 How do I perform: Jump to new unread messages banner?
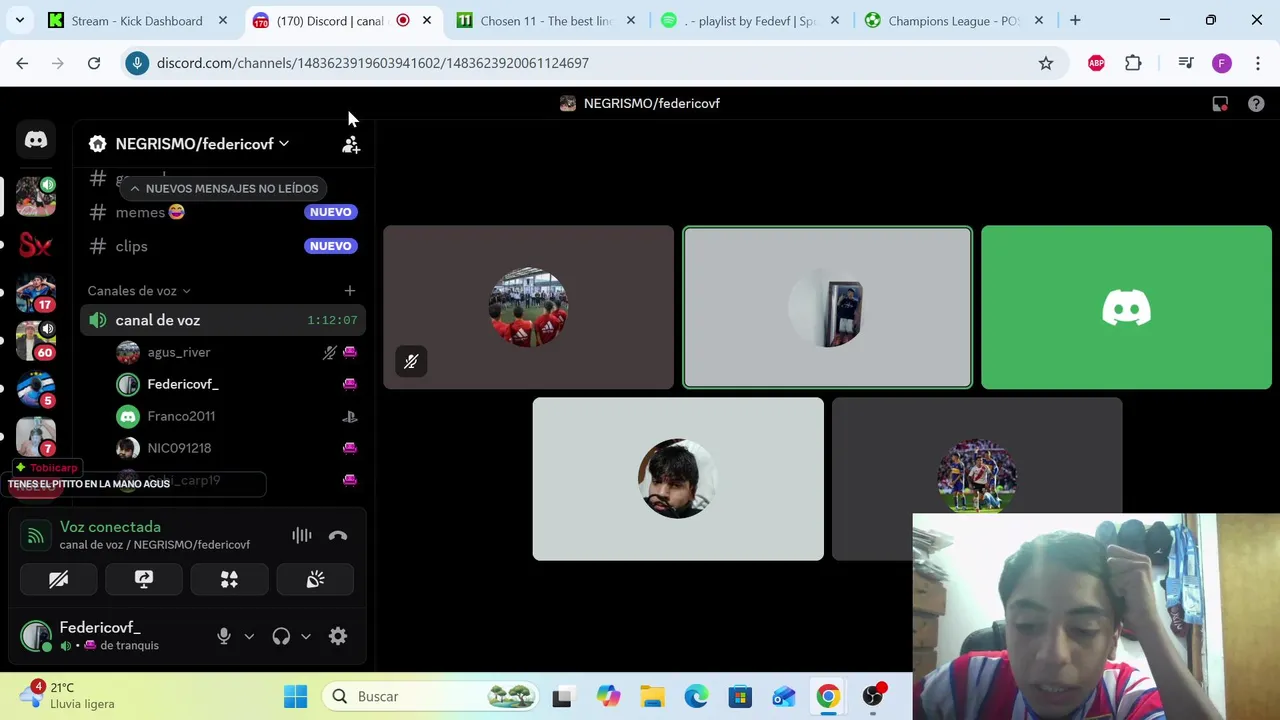point(223,188)
